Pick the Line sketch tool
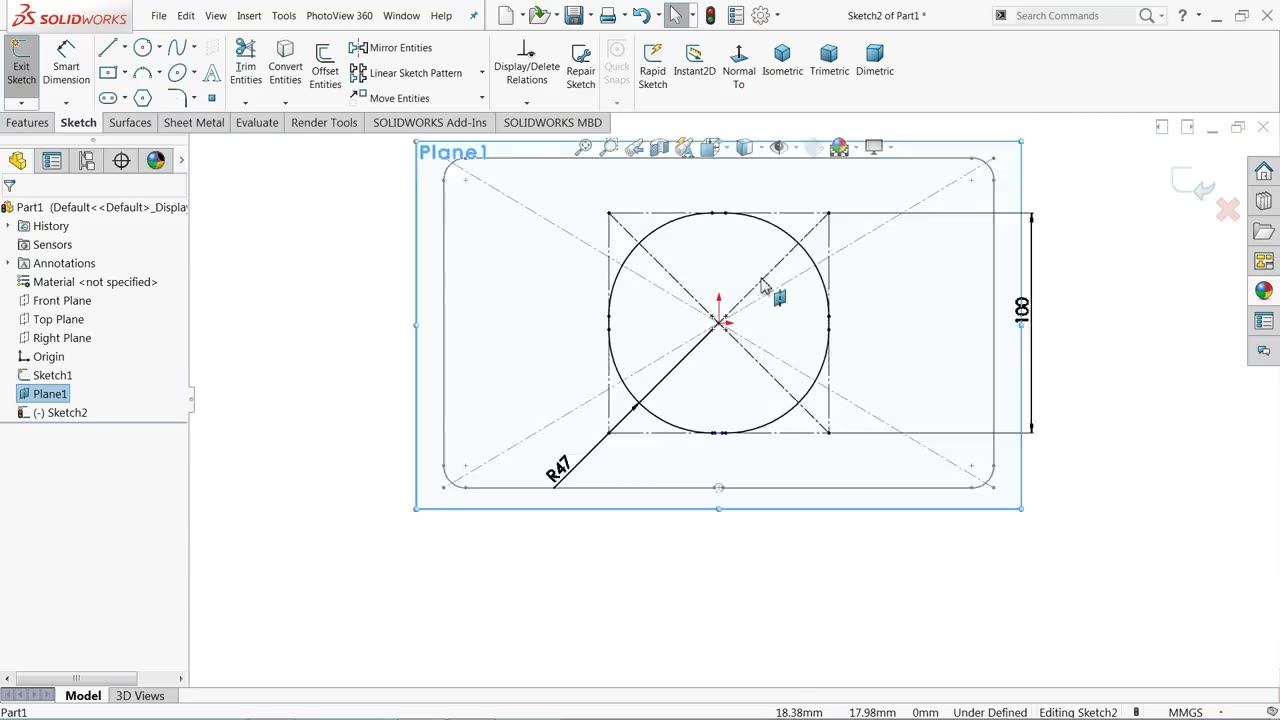1280x720 pixels. point(107,48)
